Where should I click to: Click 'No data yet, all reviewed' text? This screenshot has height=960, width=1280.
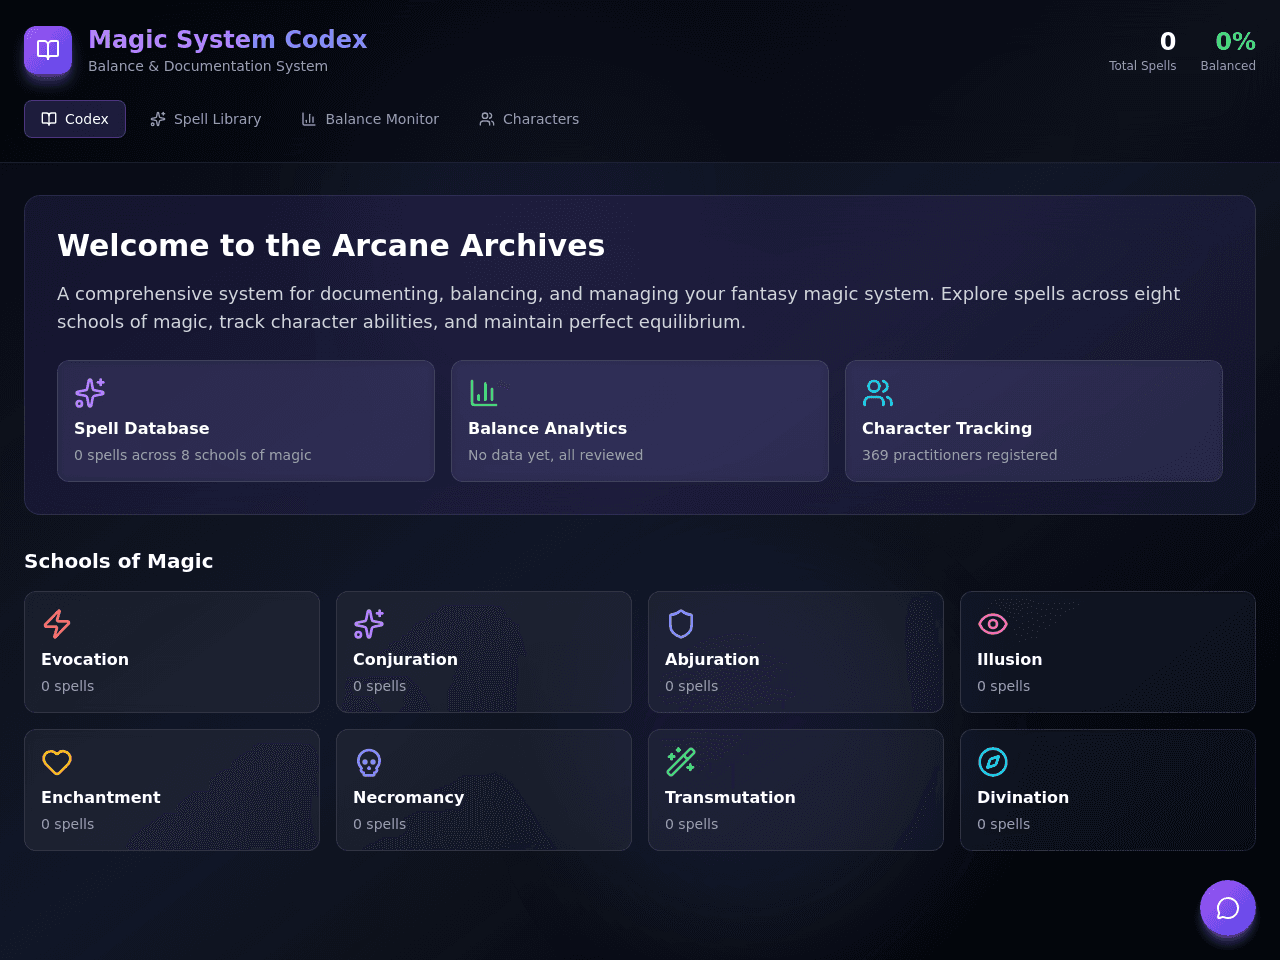[556, 455]
